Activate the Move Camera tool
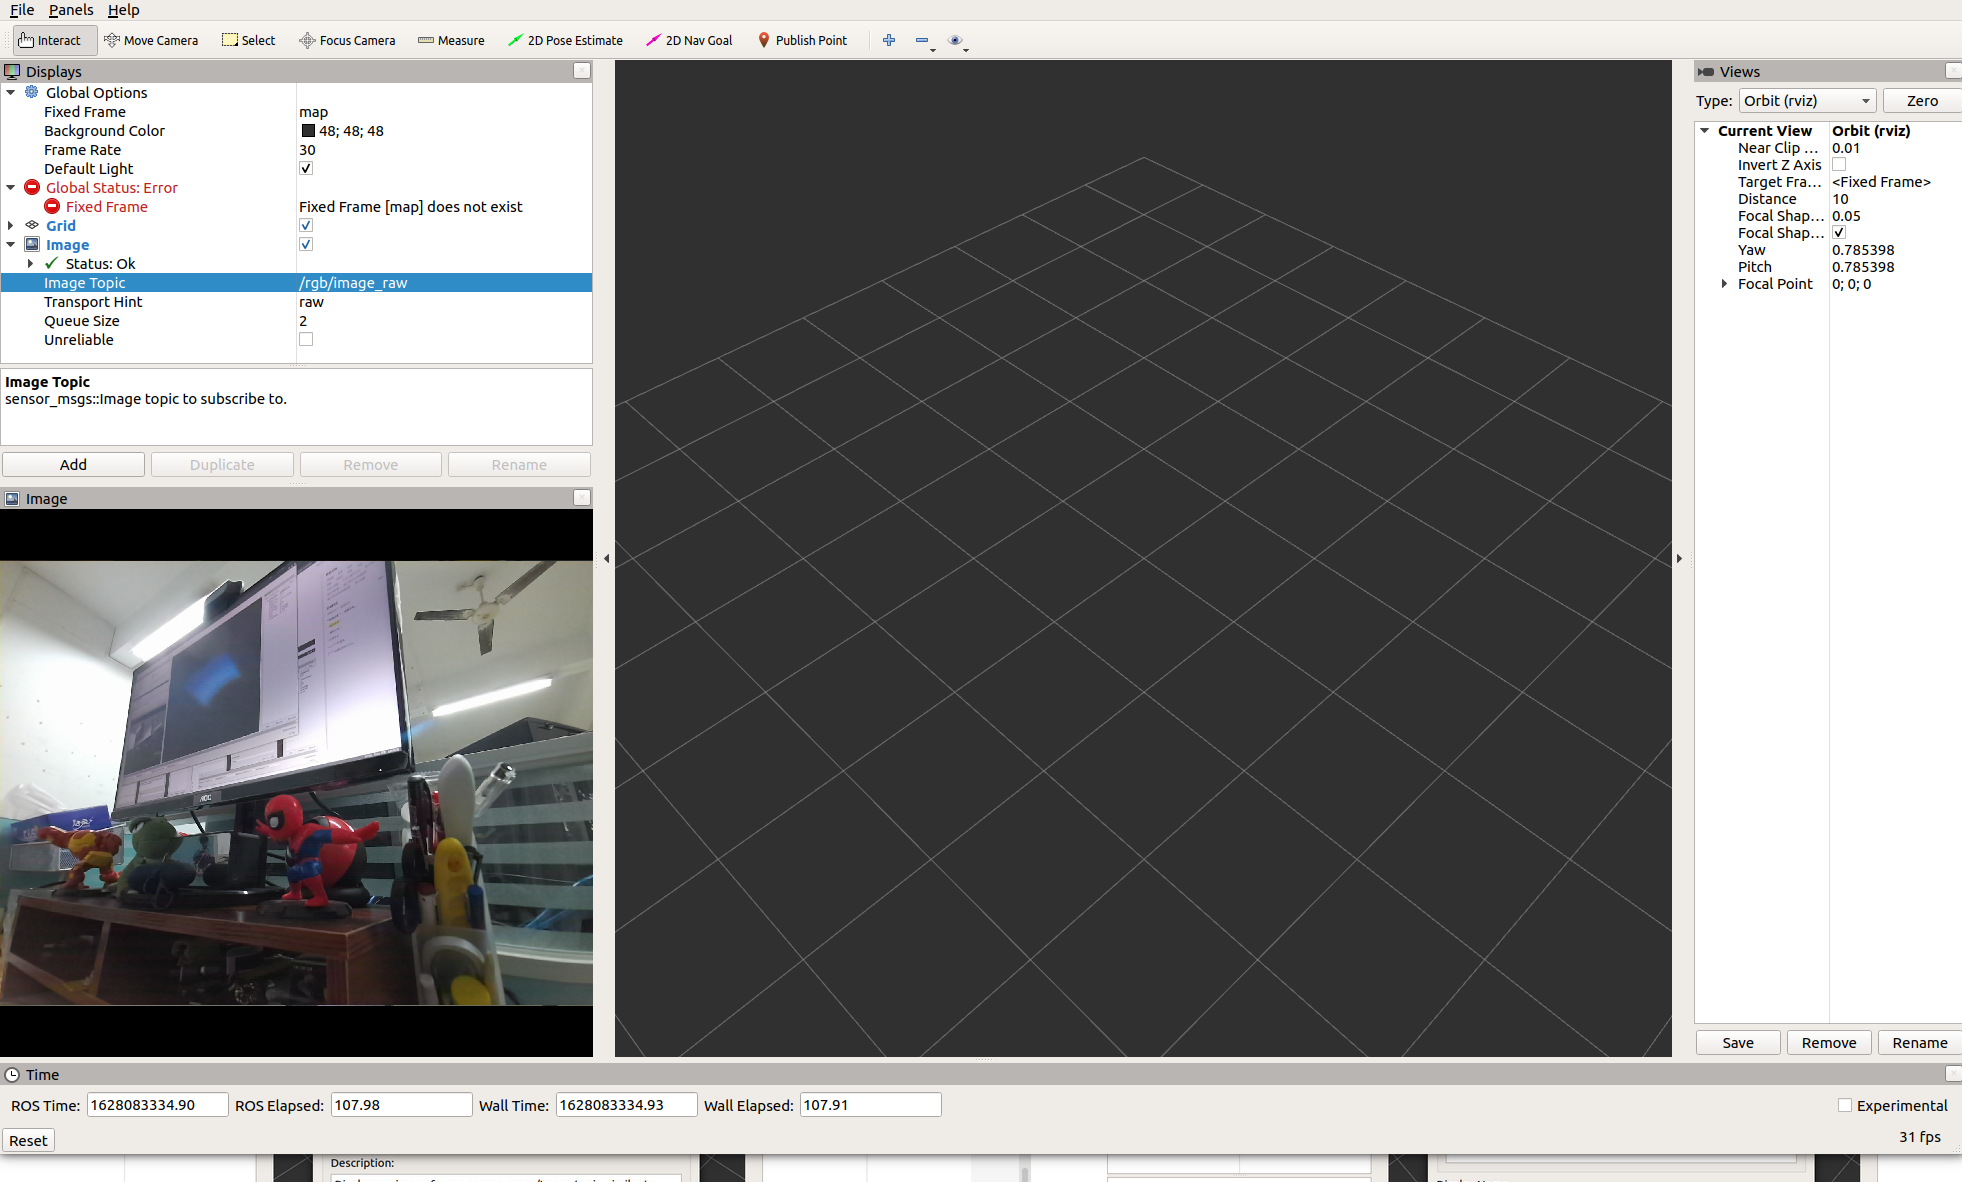Screen dimensions: 1962x1182 click(151, 40)
